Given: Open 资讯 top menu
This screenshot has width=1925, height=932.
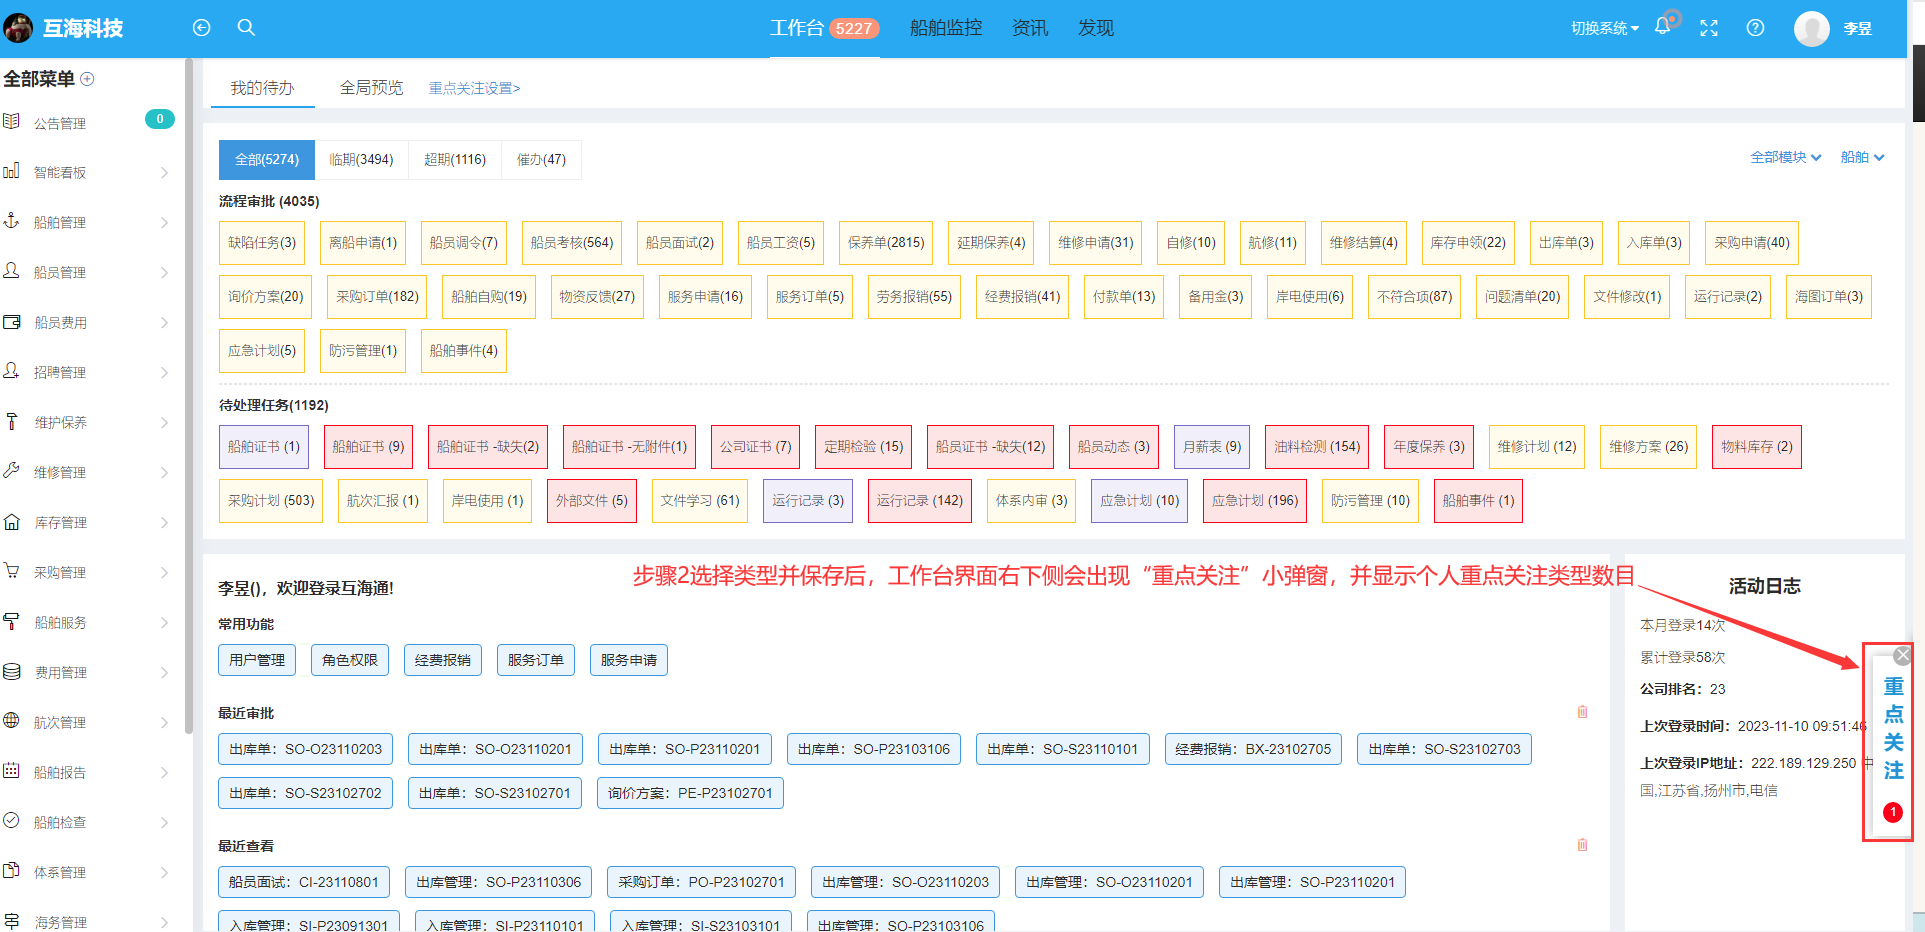Looking at the screenshot, I should click(1030, 28).
